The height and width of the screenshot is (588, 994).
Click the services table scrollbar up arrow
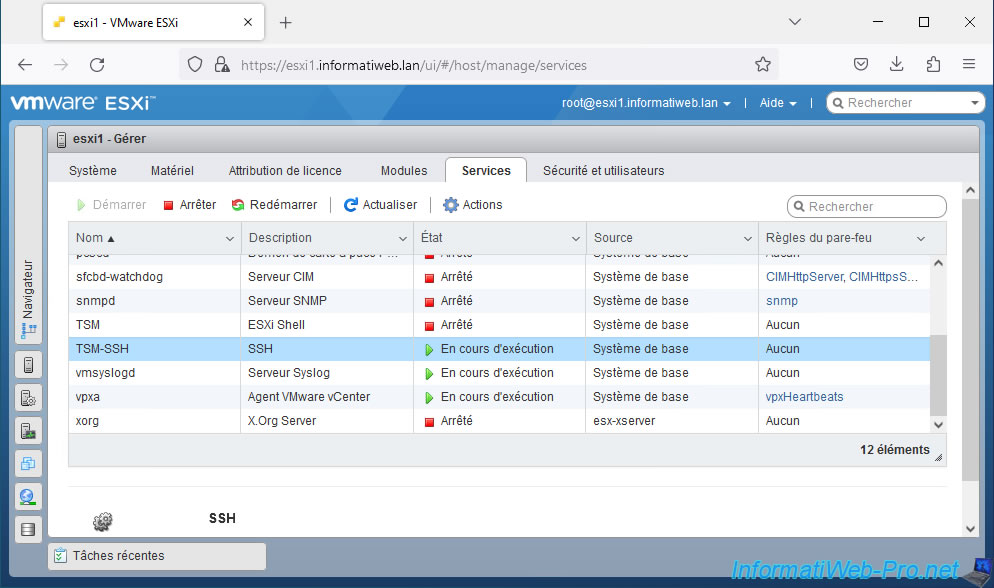coord(938,262)
